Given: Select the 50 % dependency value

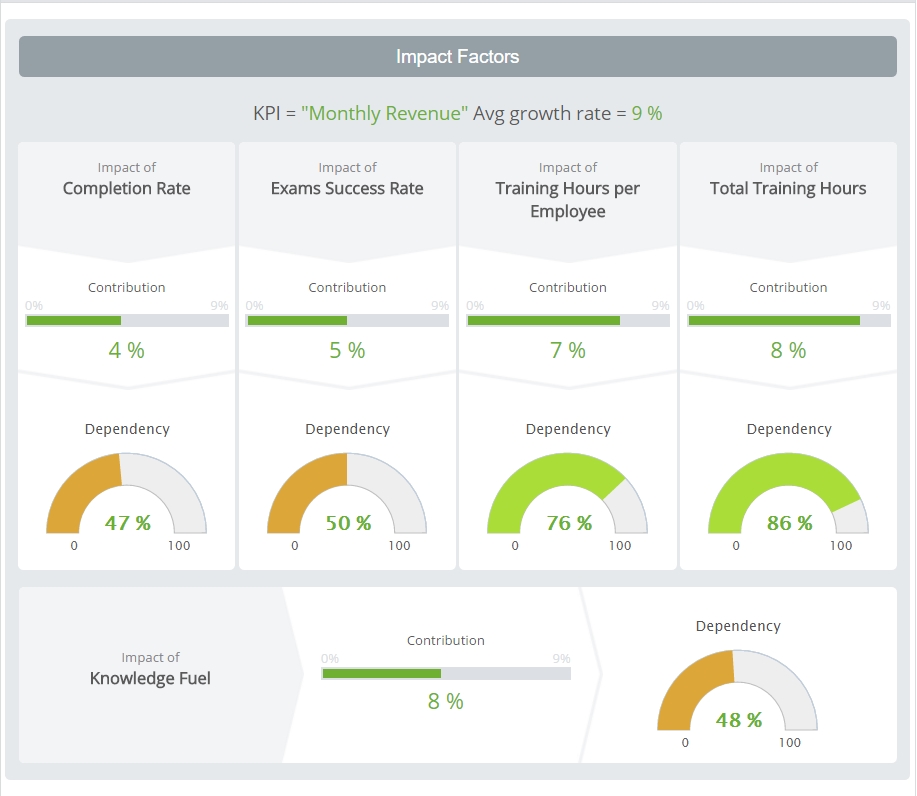Looking at the screenshot, I should pos(348,523).
